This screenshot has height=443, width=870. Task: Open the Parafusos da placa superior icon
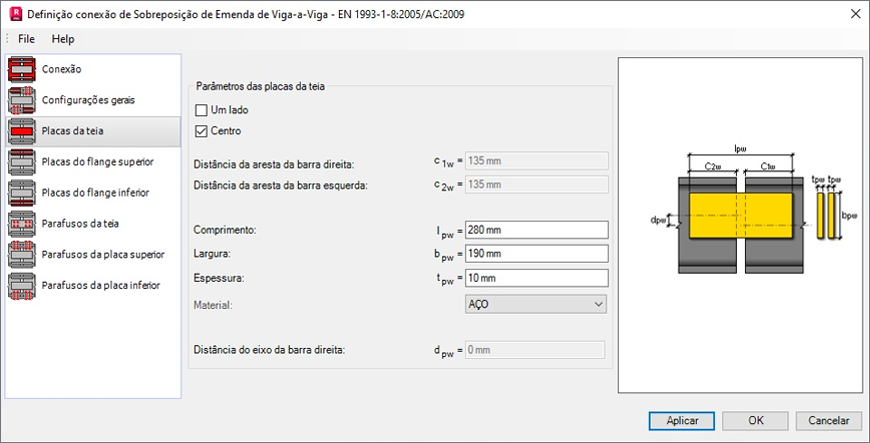tap(22, 255)
